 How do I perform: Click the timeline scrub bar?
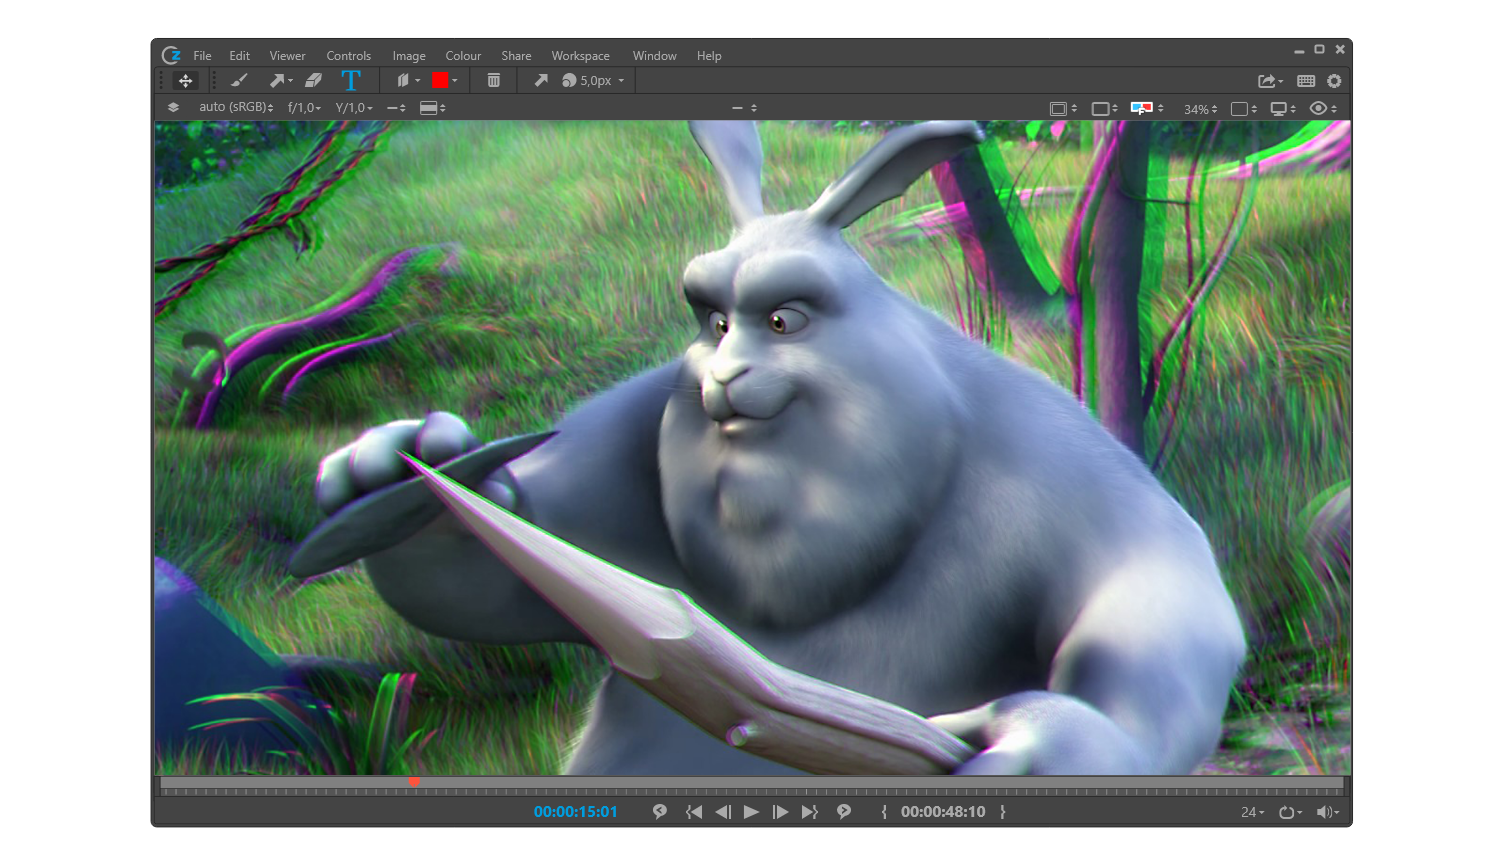pos(751,785)
